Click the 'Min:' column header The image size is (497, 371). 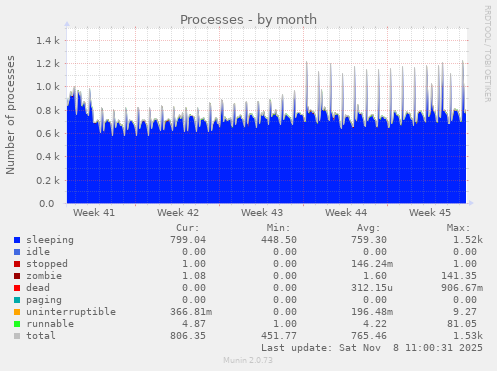pyautogui.click(x=278, y=228)
